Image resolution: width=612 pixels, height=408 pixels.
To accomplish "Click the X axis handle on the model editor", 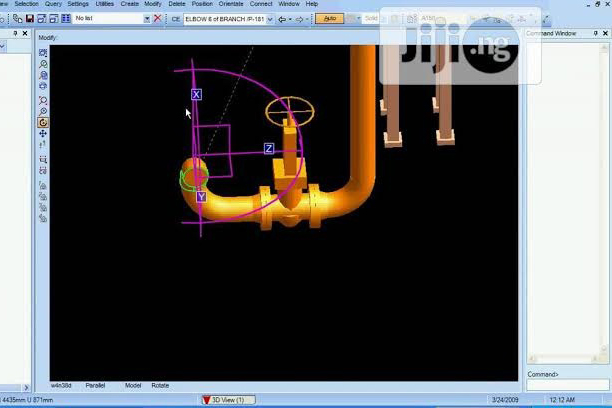I will click(x=196, y=94).
